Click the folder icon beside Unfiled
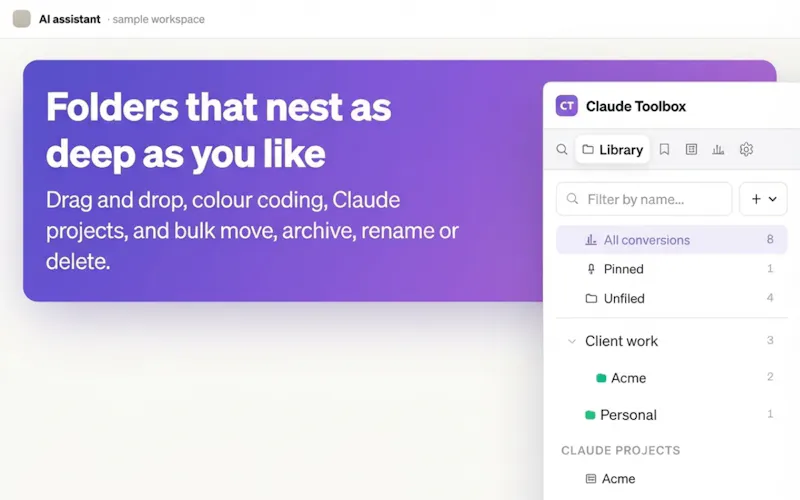This screenshot has width=800, height=500. coord(591,298)
